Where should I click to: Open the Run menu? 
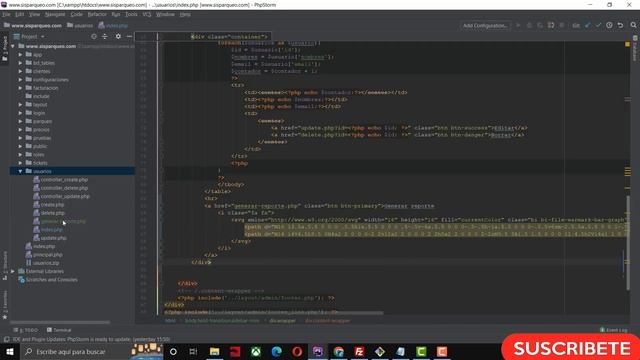116,14
